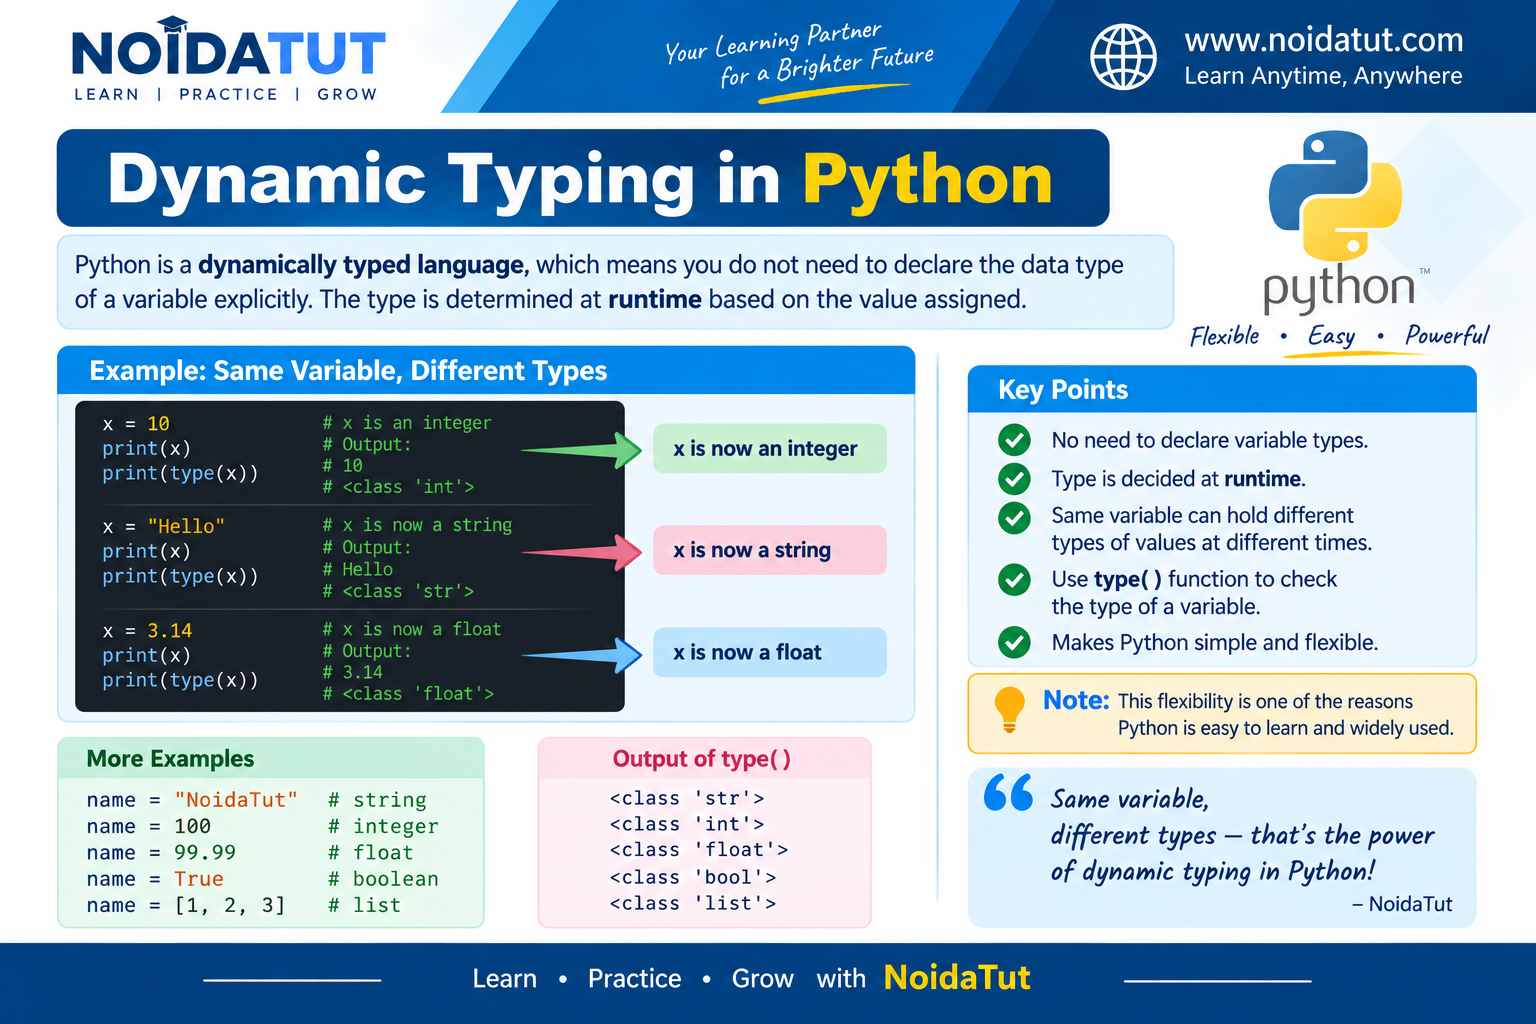
Task: Open the www.noidatut.com link
Action: pos(1323,40)
